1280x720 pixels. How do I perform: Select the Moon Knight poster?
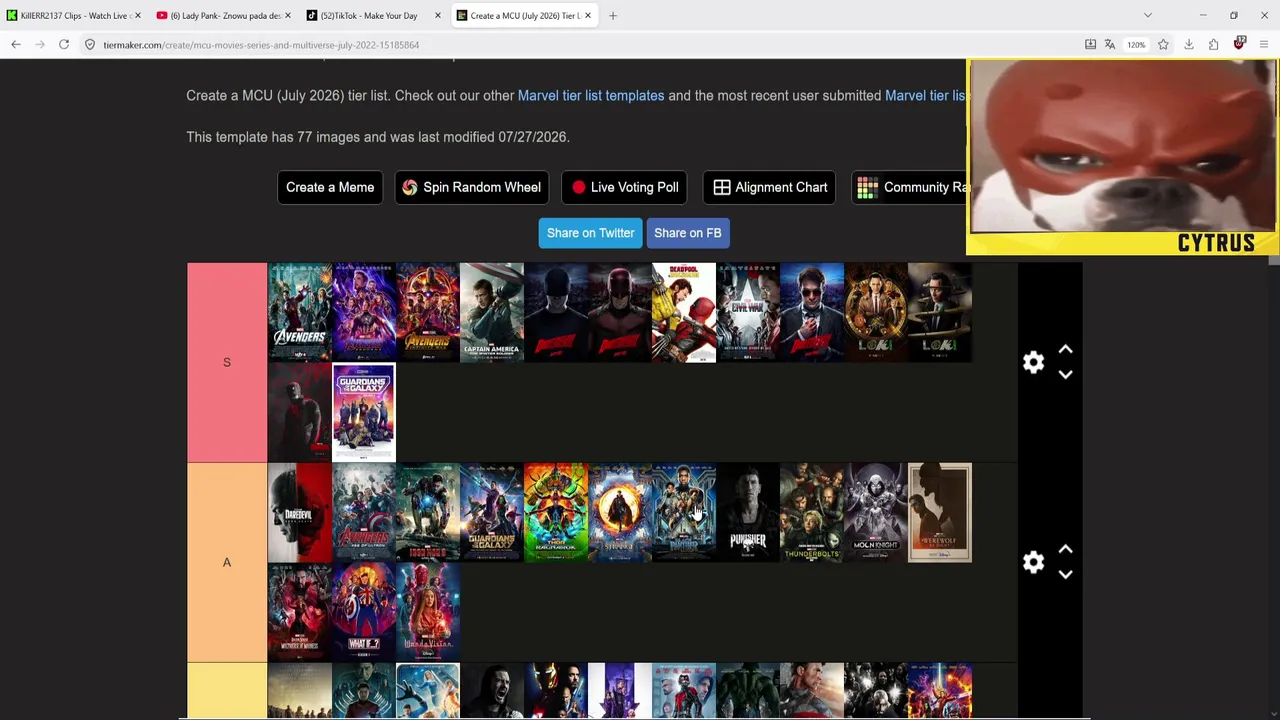tap(876, 512)
